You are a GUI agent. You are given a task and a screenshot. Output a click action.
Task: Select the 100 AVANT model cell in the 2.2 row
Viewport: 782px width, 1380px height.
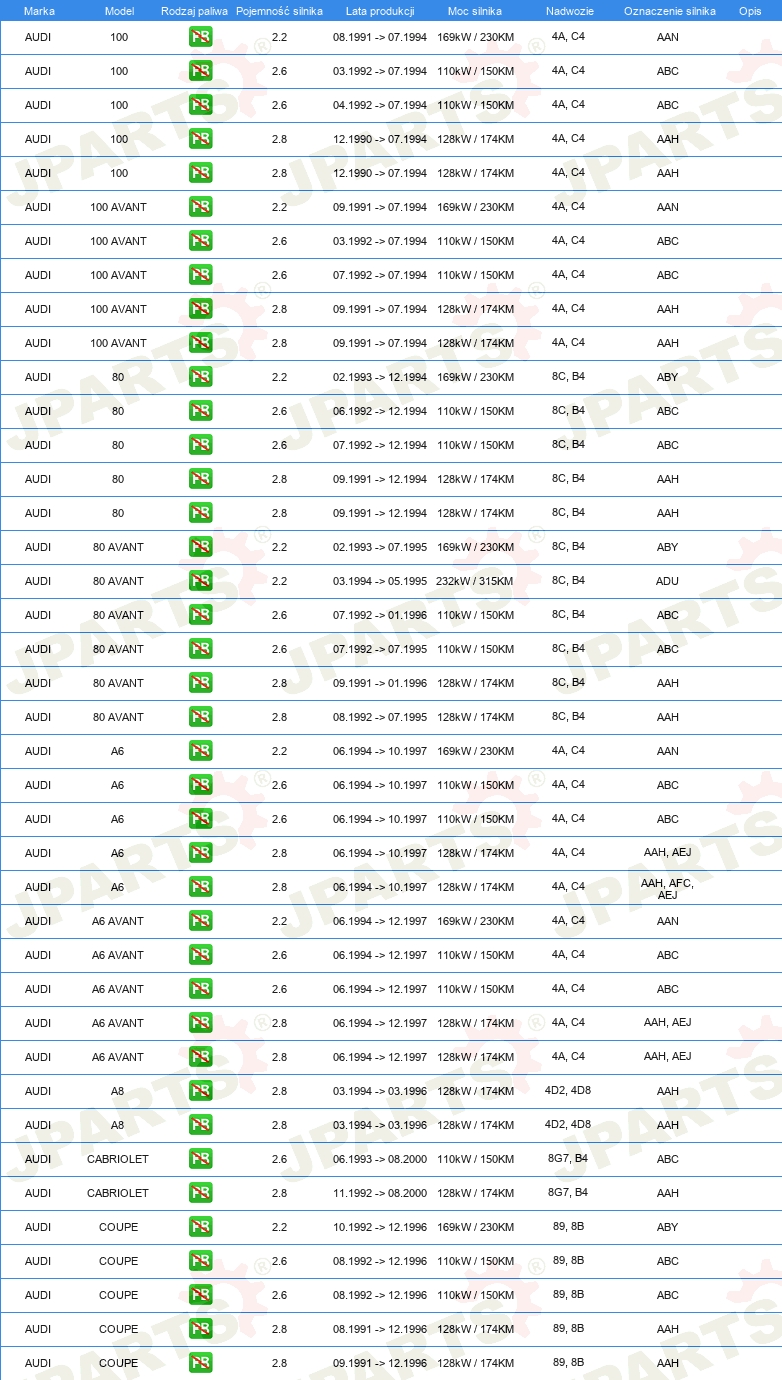click(118, 208)
